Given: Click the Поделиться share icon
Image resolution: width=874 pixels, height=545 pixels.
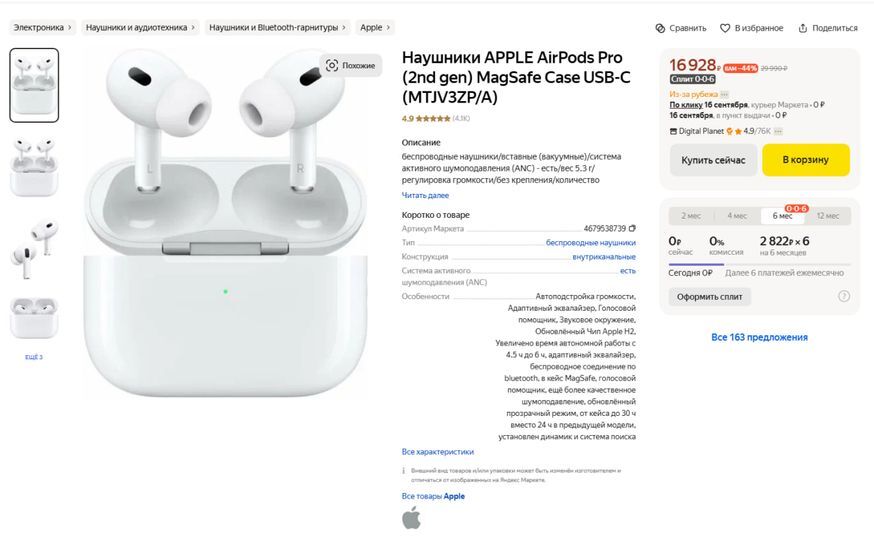Looking at the screenshot, I should tap(803, 28).
